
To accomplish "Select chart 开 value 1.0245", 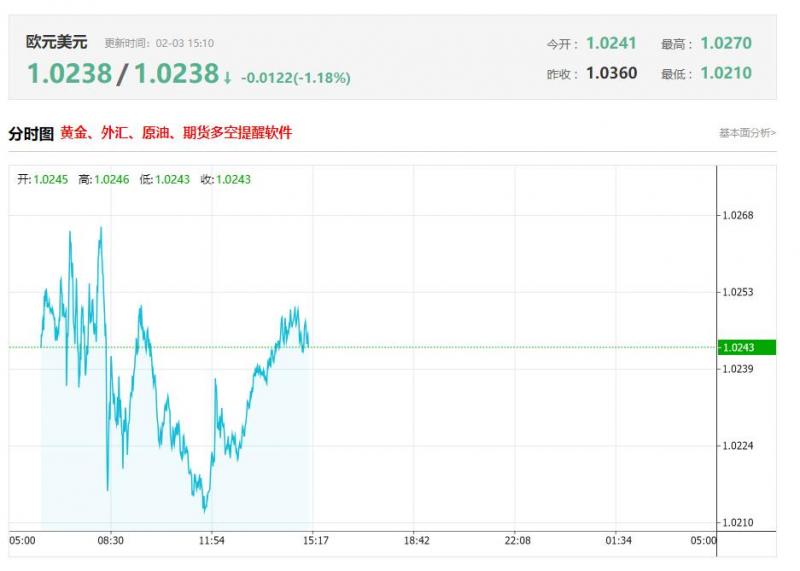I will pos(51,180).
